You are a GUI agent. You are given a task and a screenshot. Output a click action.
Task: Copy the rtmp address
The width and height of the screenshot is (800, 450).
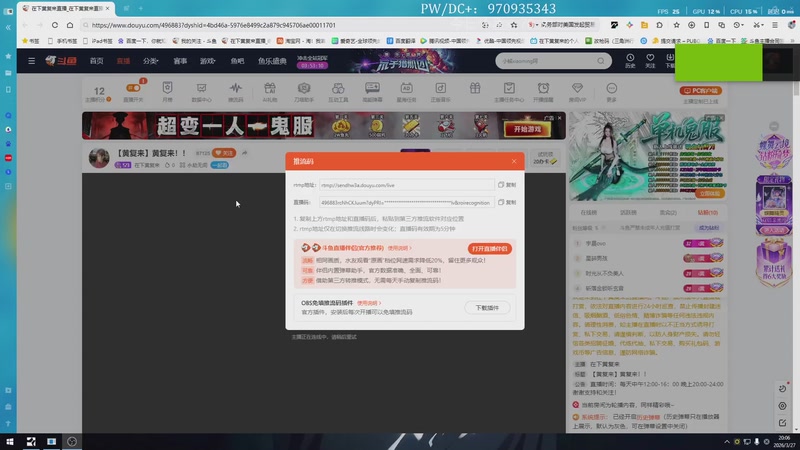pyautogui.click(x=507, y=185)
